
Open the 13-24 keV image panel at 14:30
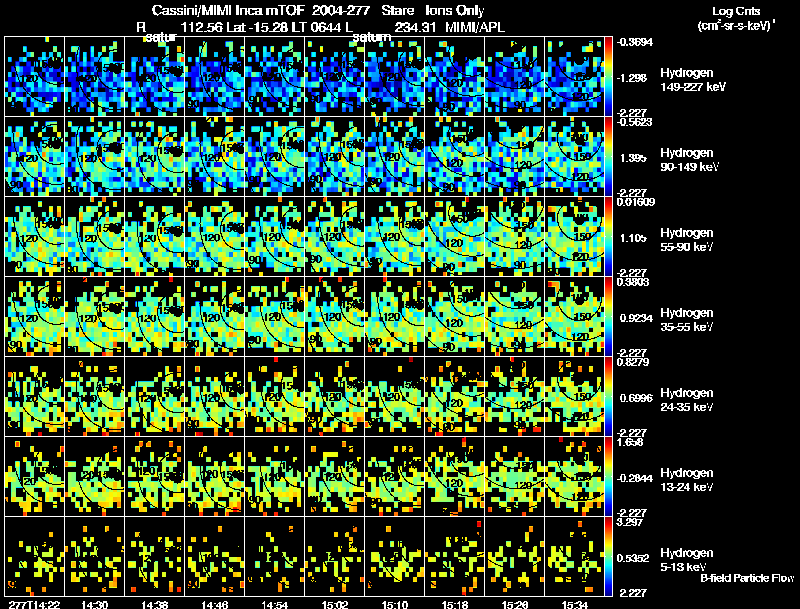point(94,477)
